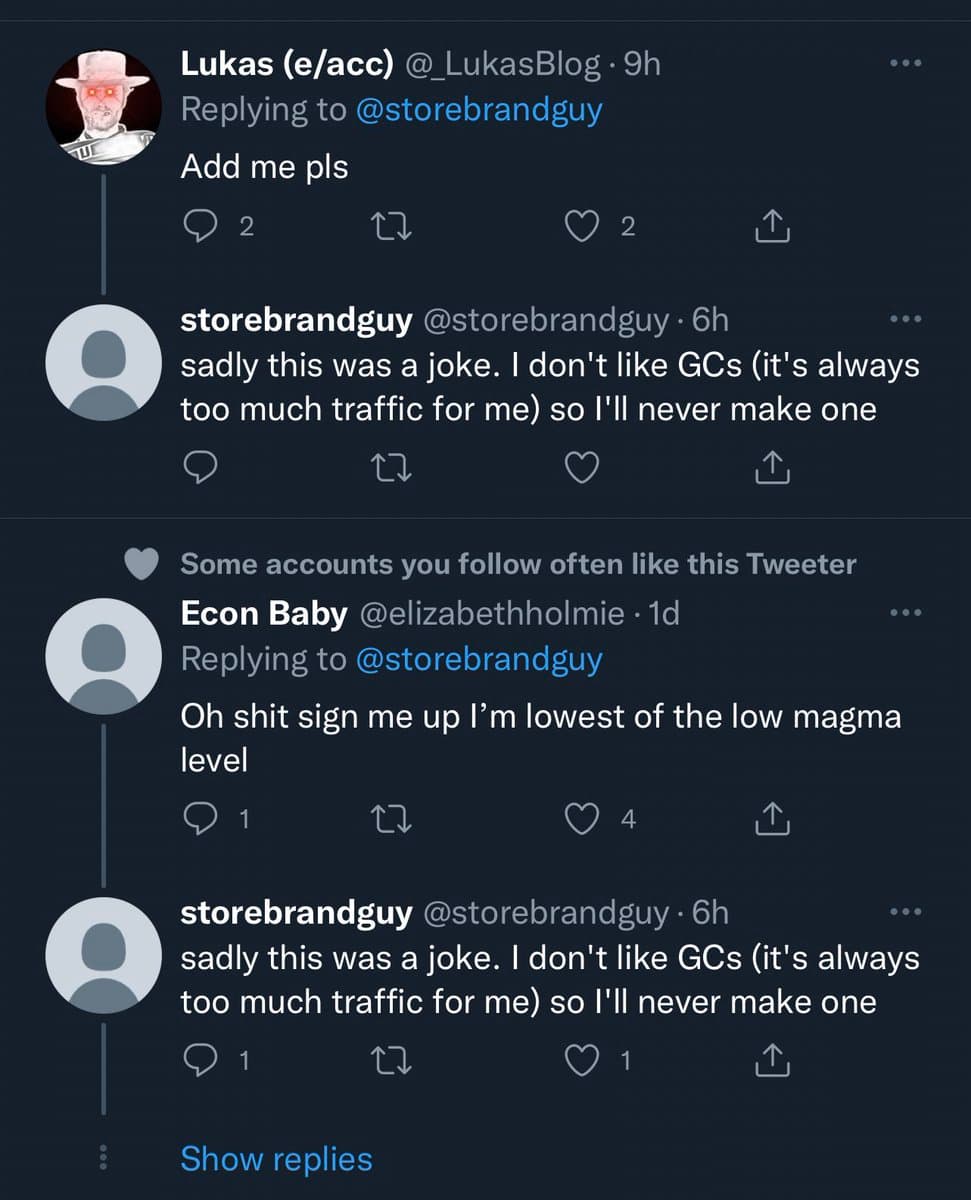Open Lukas (e/acc) profile picture
Viewport: 971px width, 1200px height.
104,107
